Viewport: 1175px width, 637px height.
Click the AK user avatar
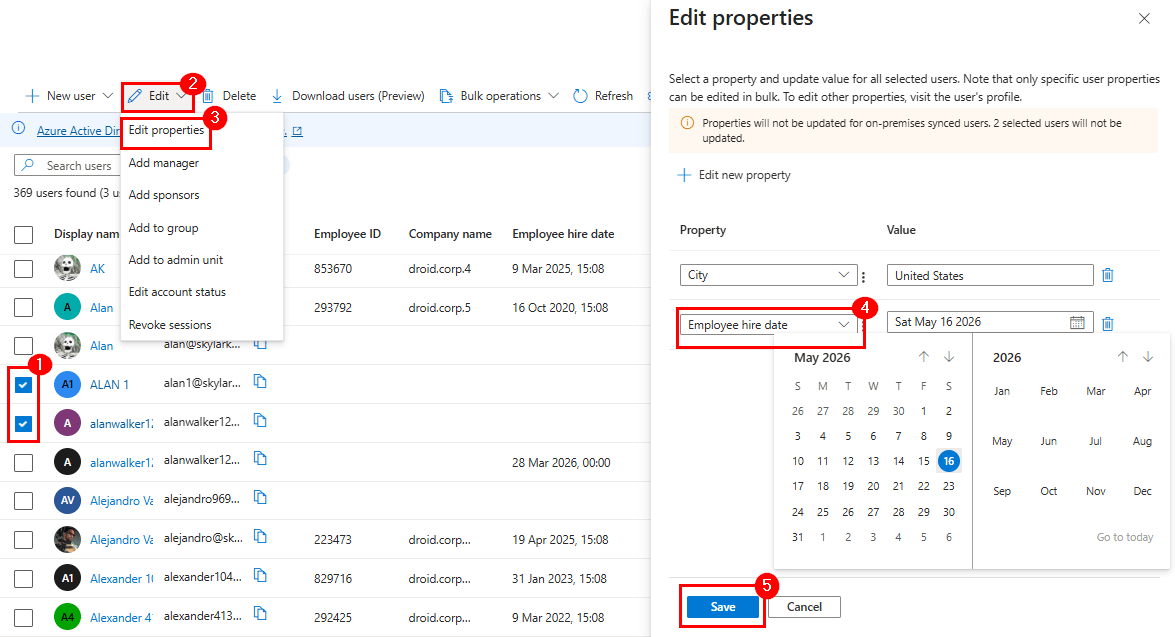(x=67, y=268)
